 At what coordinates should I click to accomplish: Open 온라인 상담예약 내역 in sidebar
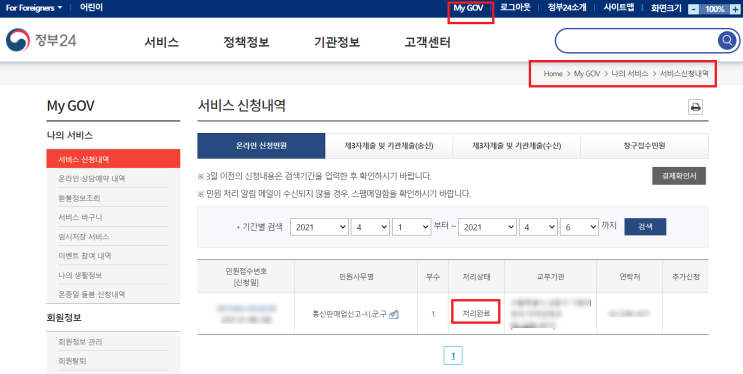tap(91, 179)
